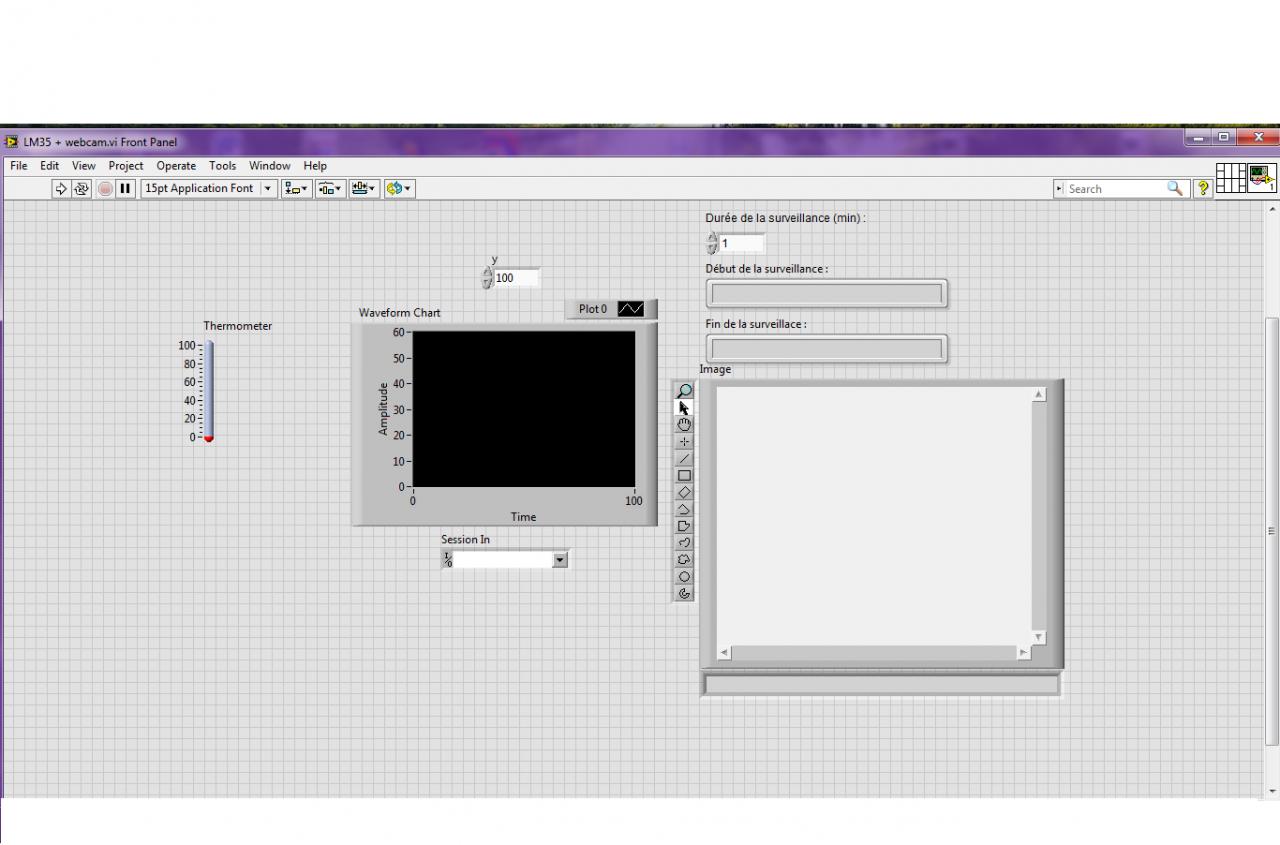The height and width of the screenshot is (845, 1280).
Task: Click the Abort Execution stop button
Action: coord(105,188)
